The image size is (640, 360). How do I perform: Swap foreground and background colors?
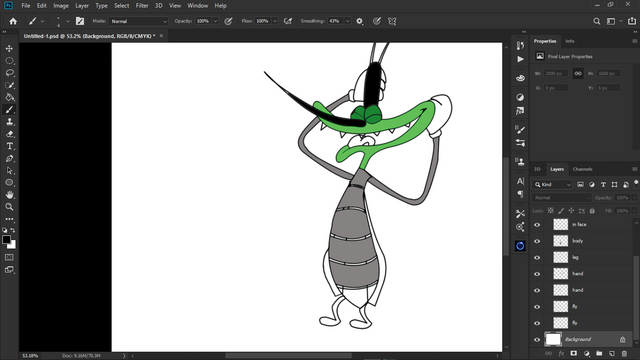tap(13, 230)
